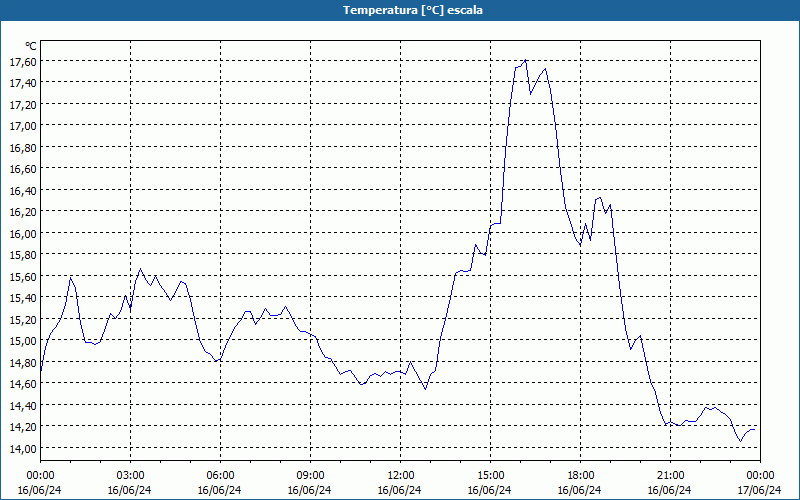Click the 09:00 time axis label
800x500 pixels.
[310, 476]
